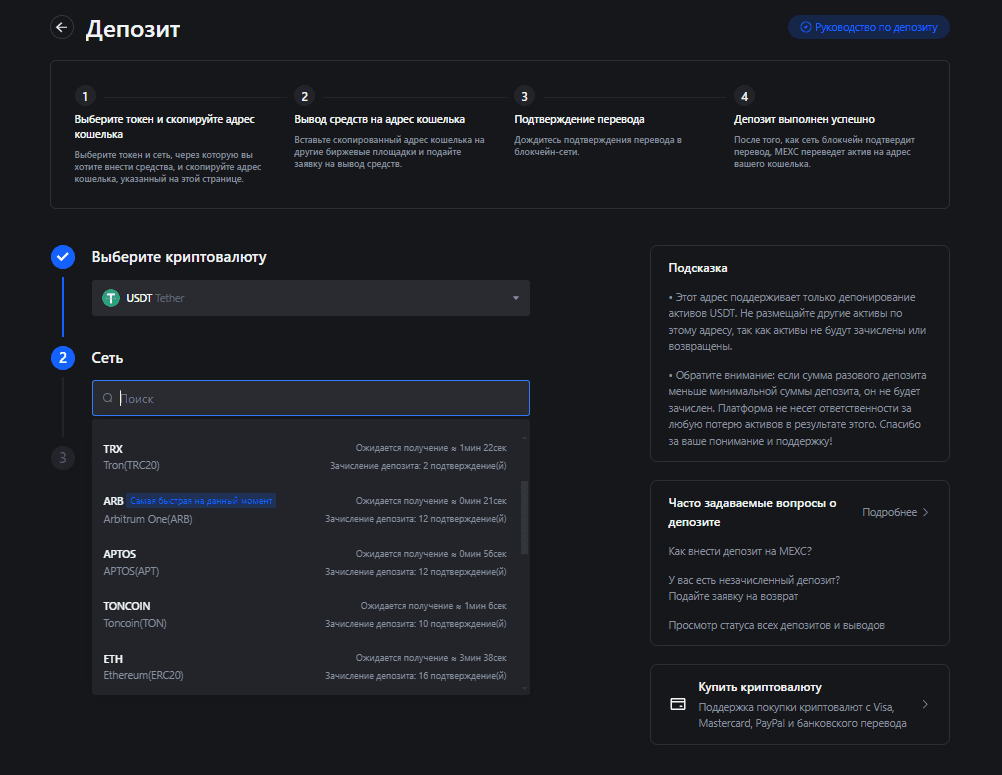Click the dropdown caret in the USDT selector
The height and width of the screenshot is (775, 1002).
pos(516,298)
